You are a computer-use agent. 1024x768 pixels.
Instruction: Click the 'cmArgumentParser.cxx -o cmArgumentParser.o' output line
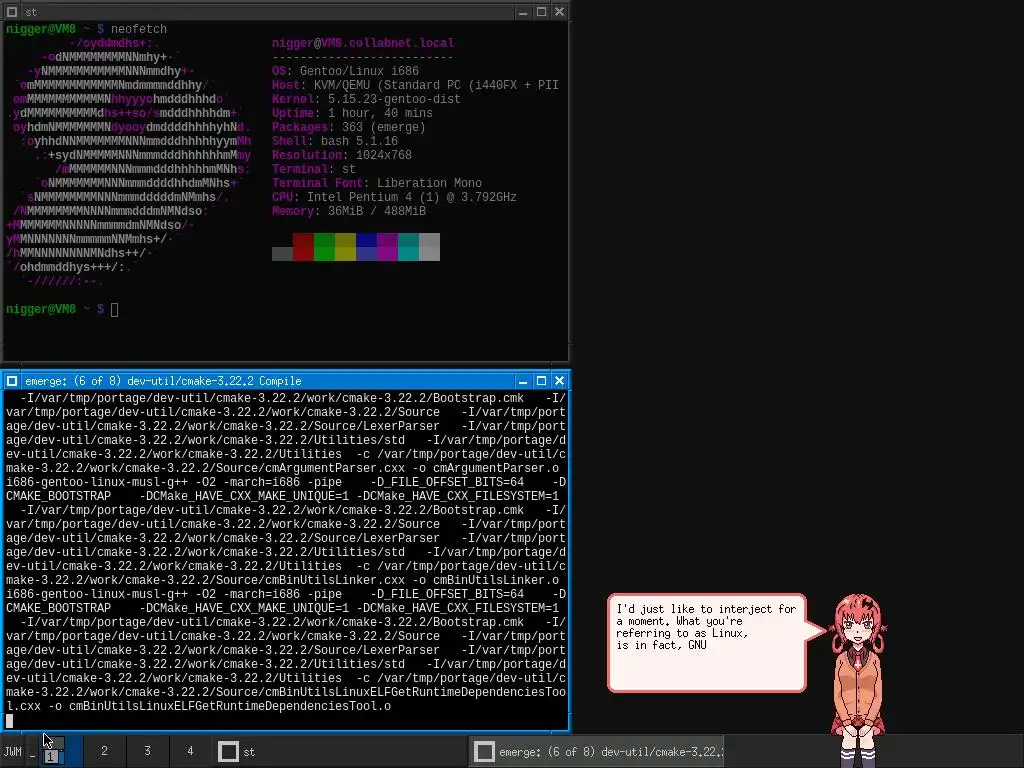point(285,468)
